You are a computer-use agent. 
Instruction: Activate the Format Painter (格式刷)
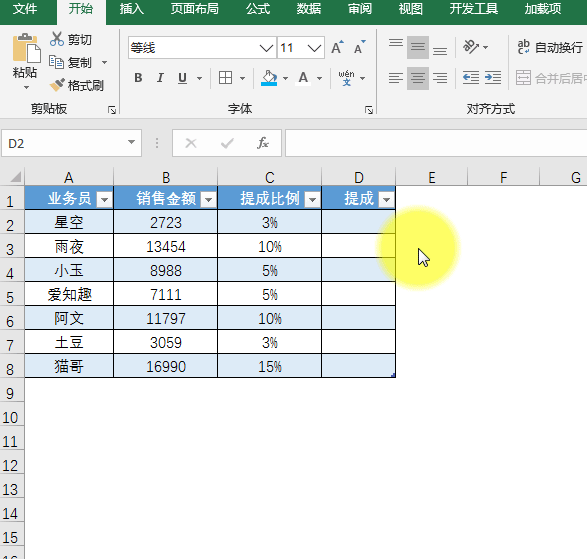76,85
